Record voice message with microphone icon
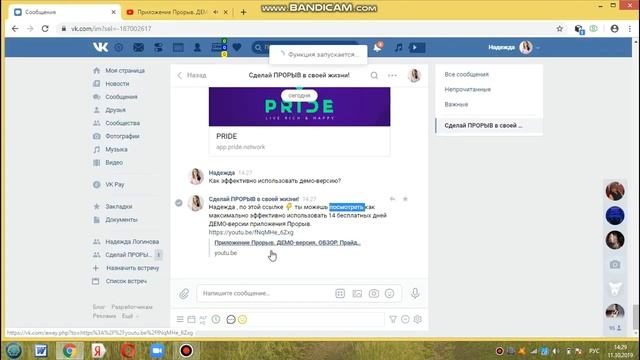 coord(415,293)
